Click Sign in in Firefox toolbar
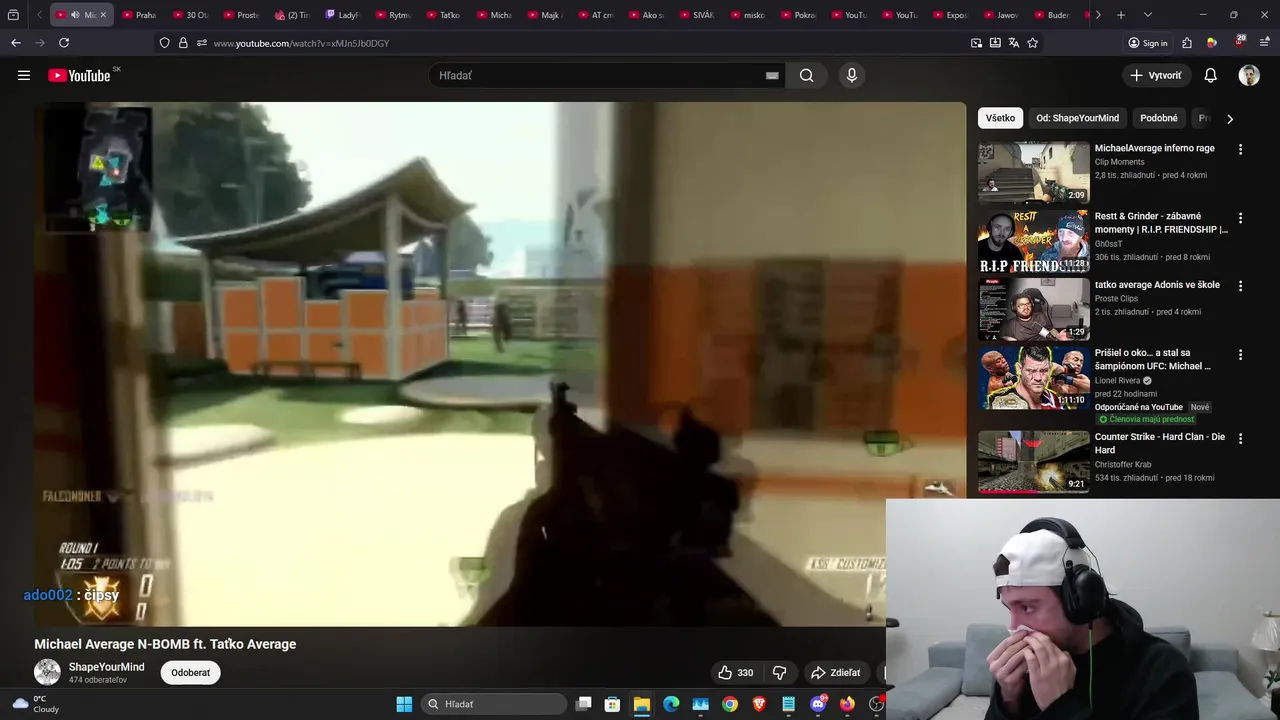The height and width of the screenshot is (720, 1280). pyautogui.click(x=1147, y=43)
